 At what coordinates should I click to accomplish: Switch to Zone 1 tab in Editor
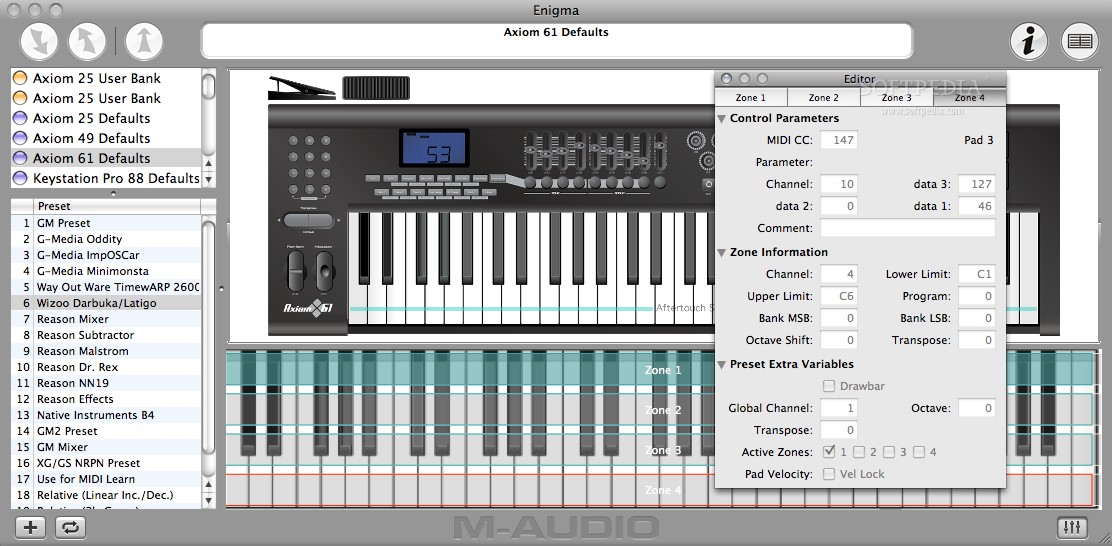click(750, 98)
